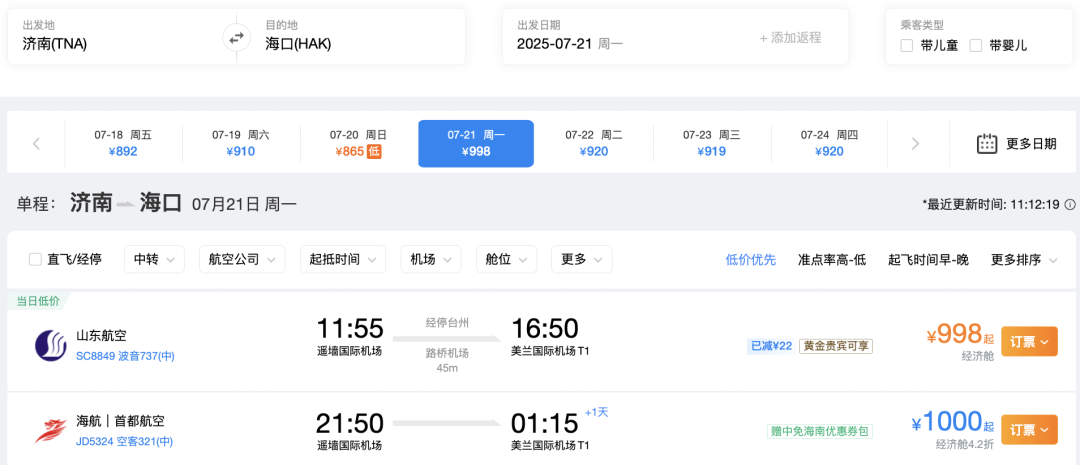Expand the 更多排序 sort dropdown
This screenshot has width=1080, height=465.
[1024, 260]
